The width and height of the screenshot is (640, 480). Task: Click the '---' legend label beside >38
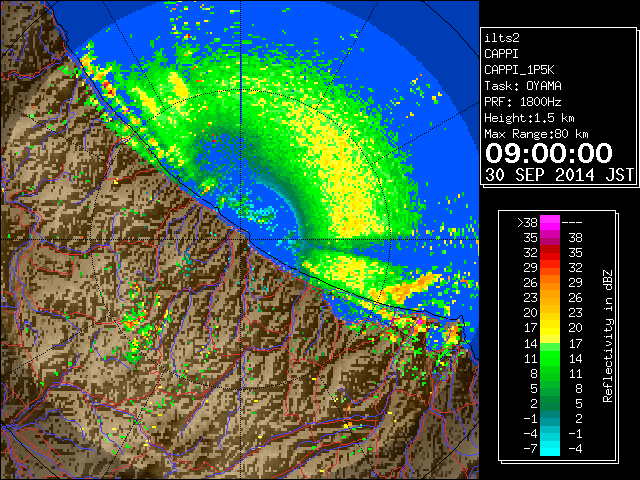[x=572, y=222]
